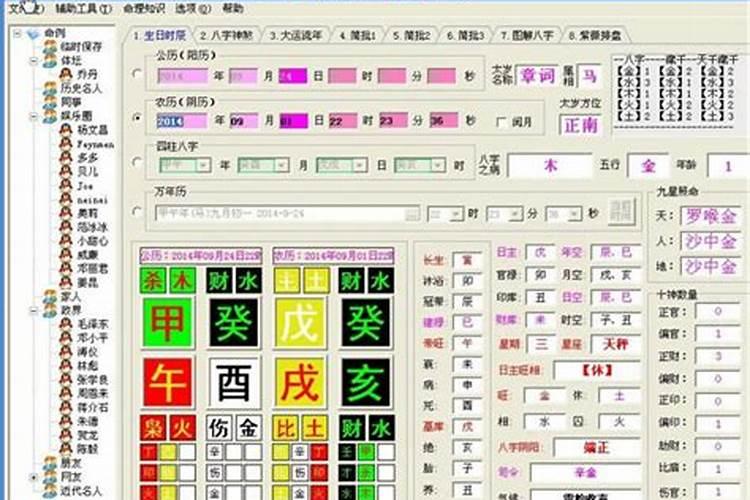Viewport: 750px width, 500px height.
Task: Open the 帮助 menu
Action: 233,8
